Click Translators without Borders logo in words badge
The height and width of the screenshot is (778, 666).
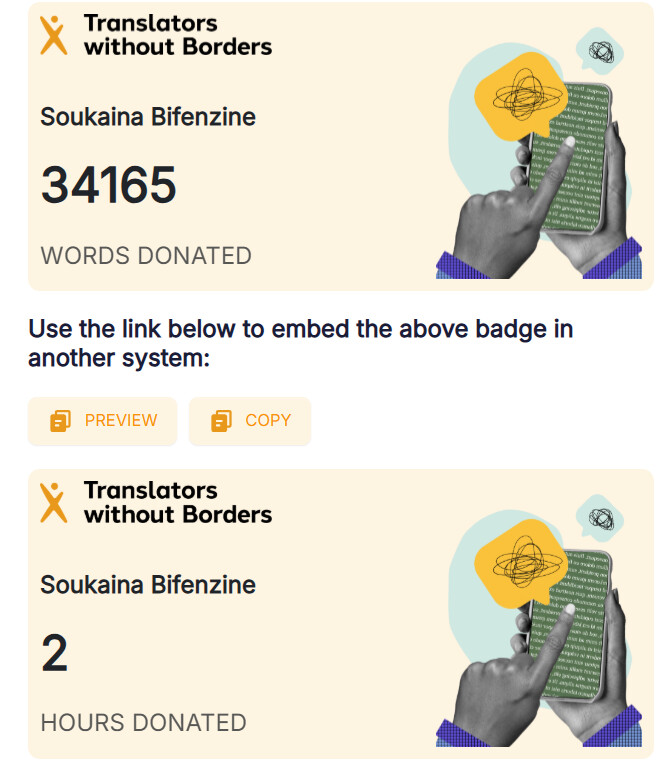(x=54, y=35)
